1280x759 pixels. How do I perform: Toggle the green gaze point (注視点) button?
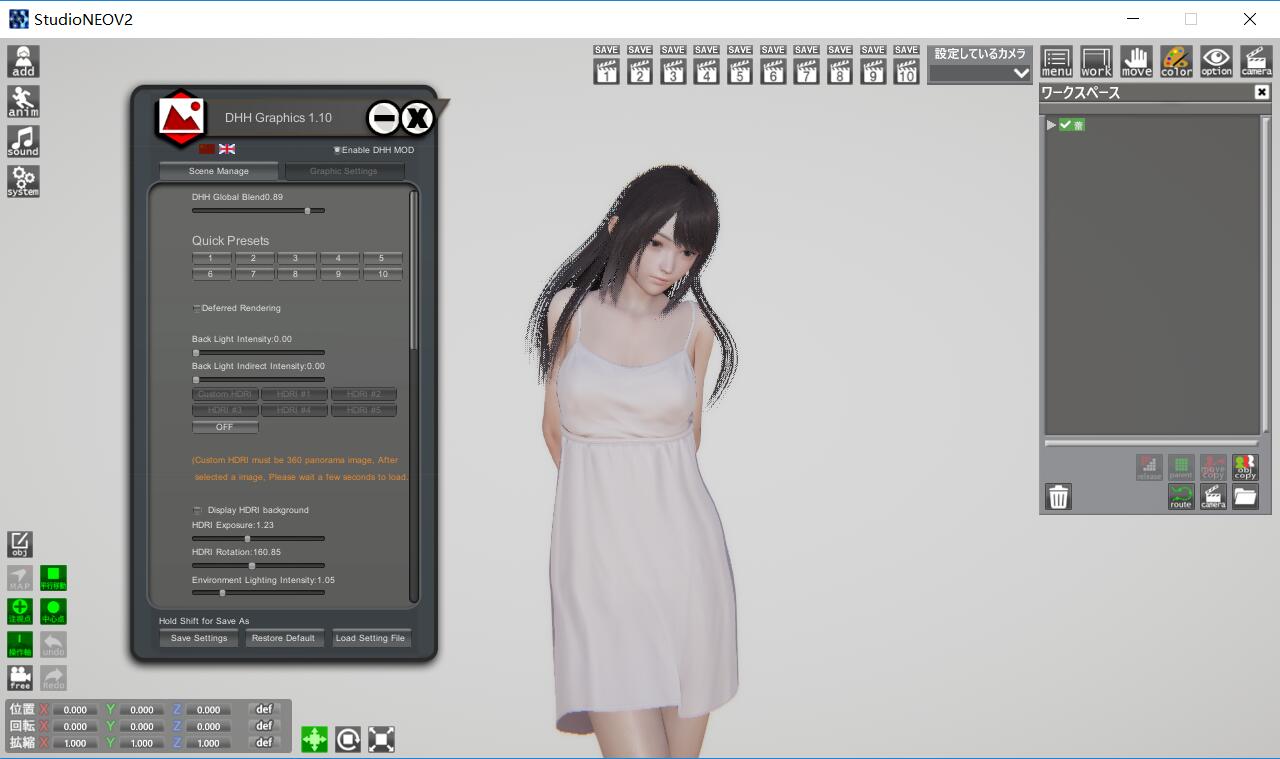click(20, 611)
